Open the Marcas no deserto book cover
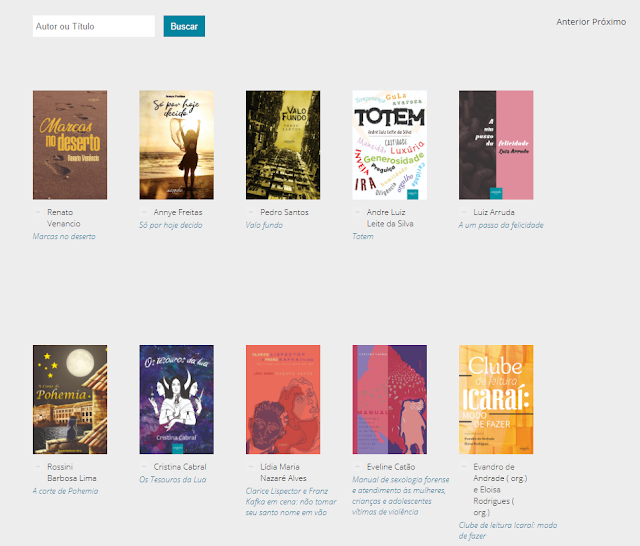This screenshot has width=640, height=546. [x=70, y=145]
